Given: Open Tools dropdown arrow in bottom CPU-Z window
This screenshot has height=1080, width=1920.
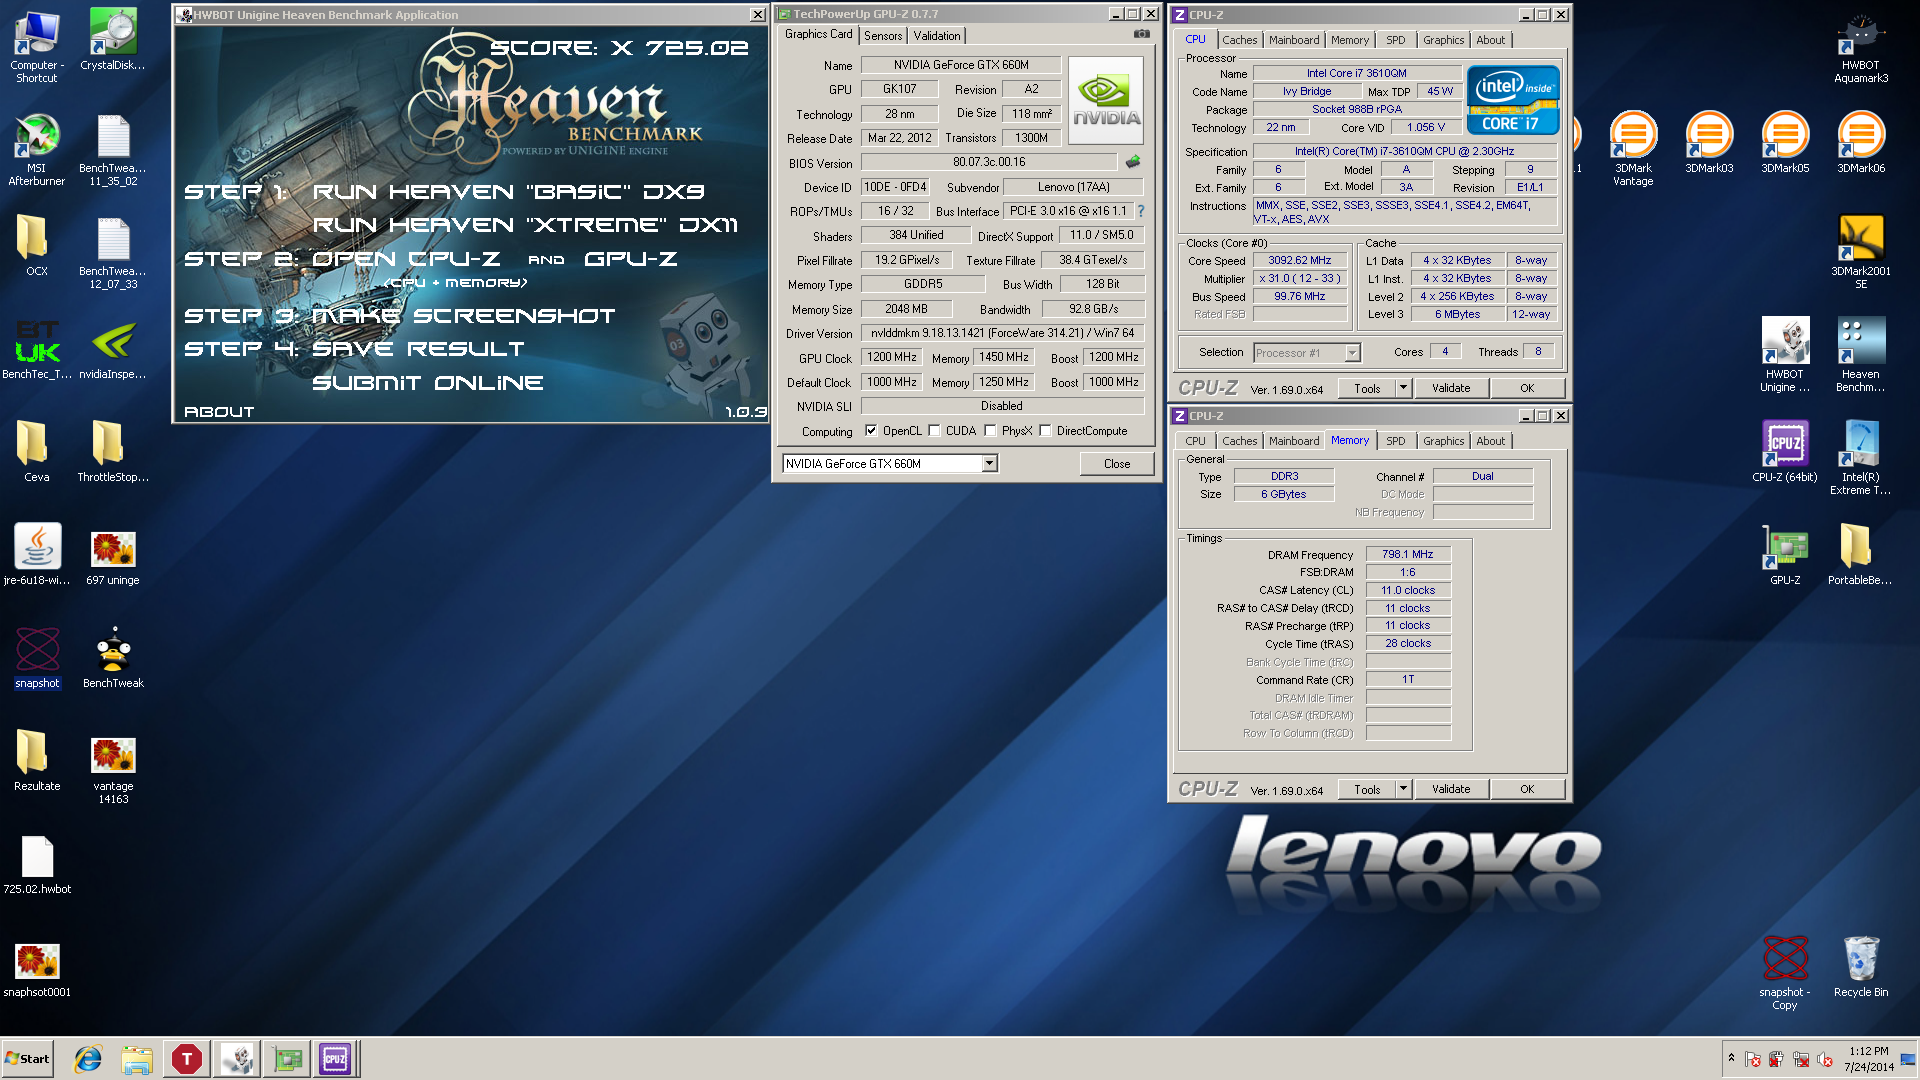Looking at the screenshot, I should pyautogui.click(x=1403, y=789).
